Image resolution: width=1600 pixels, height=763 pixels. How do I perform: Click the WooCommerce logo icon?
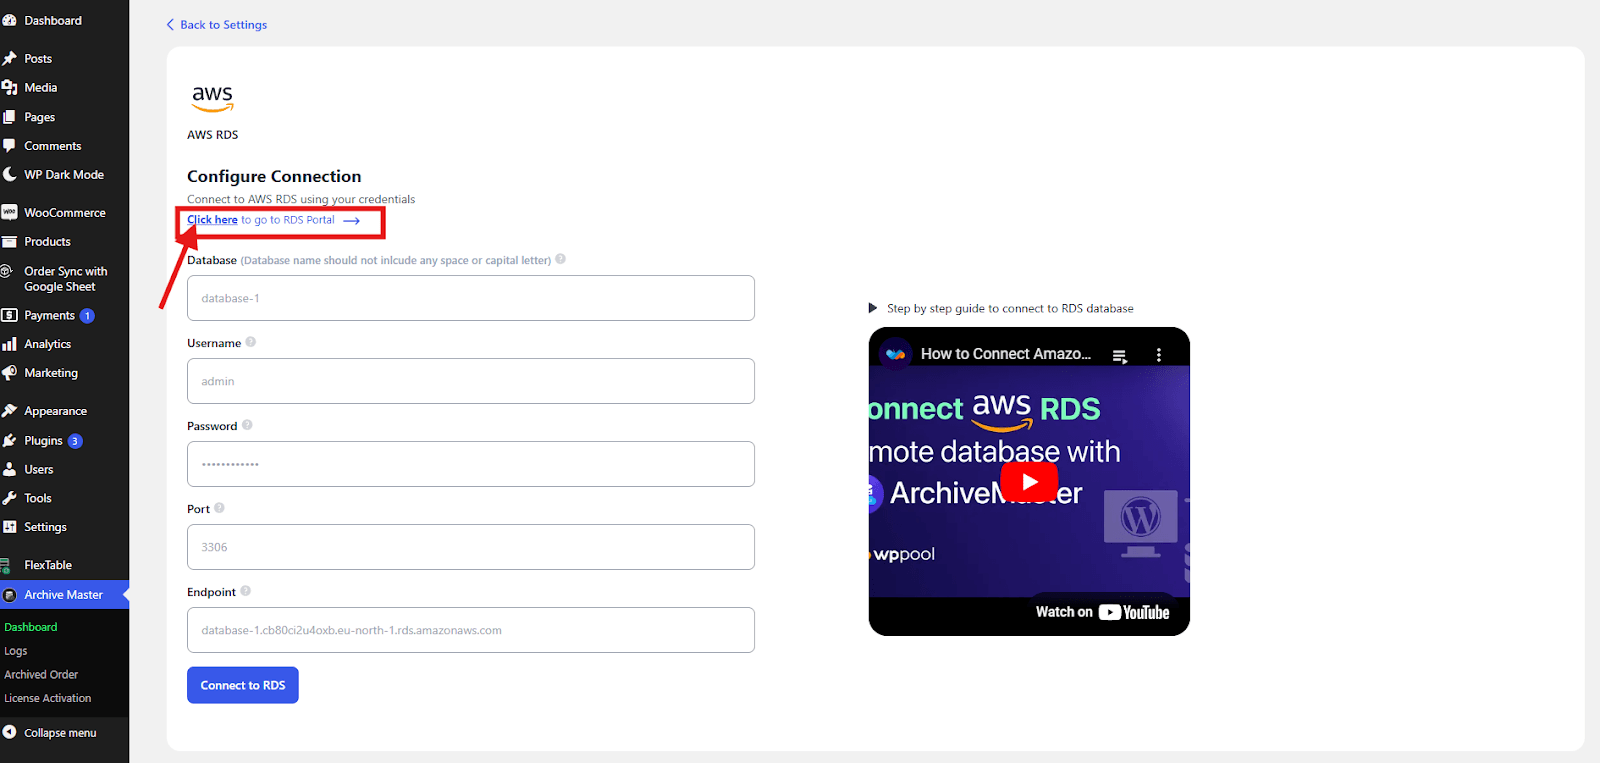click(x=9, y=212)
